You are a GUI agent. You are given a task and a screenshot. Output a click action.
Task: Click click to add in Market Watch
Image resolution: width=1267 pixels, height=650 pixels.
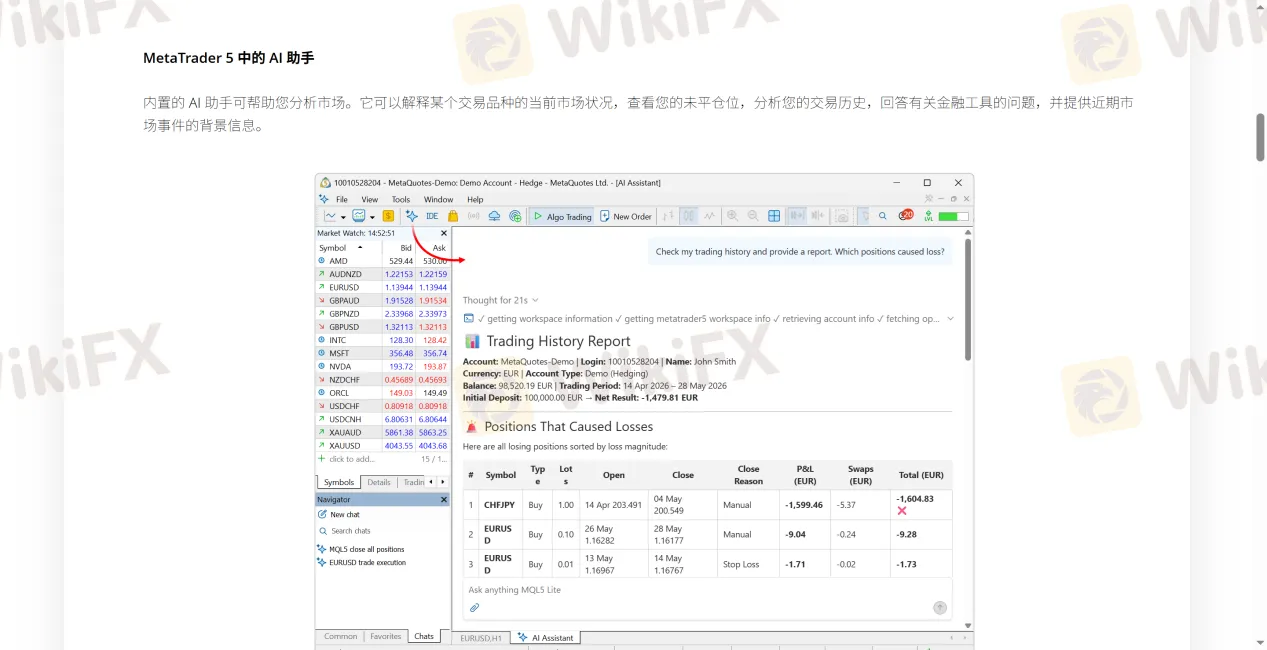click(x=352, y=459)
